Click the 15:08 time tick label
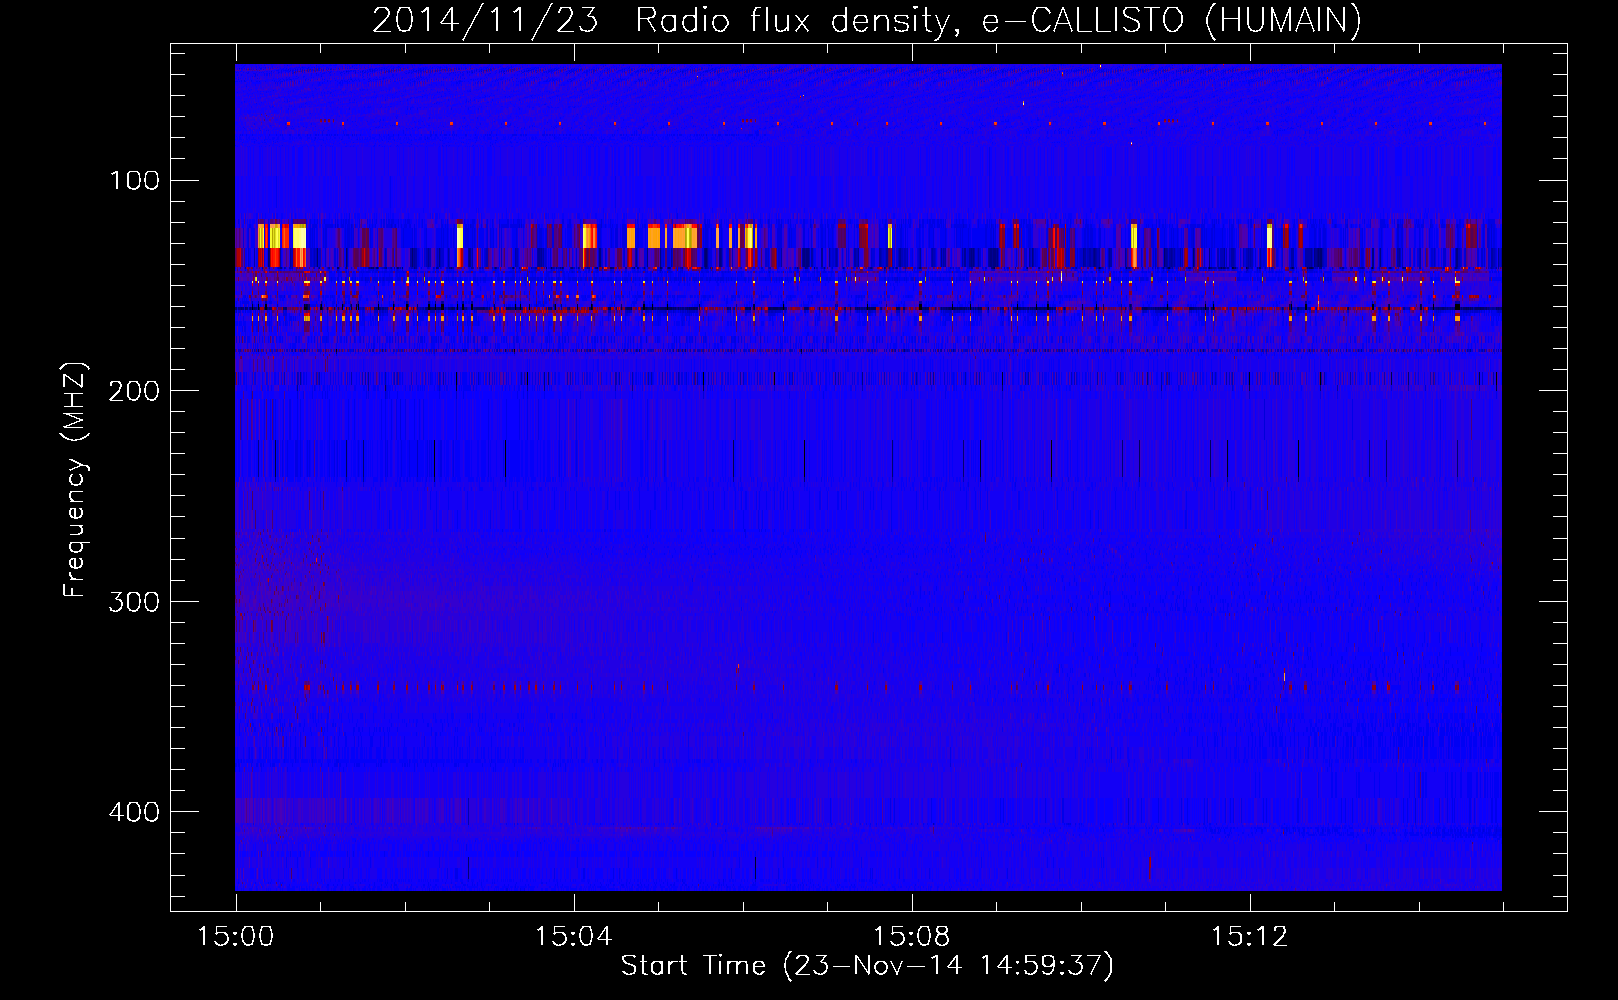Viewport: 1618px width, 1000px height. [911, 937]
